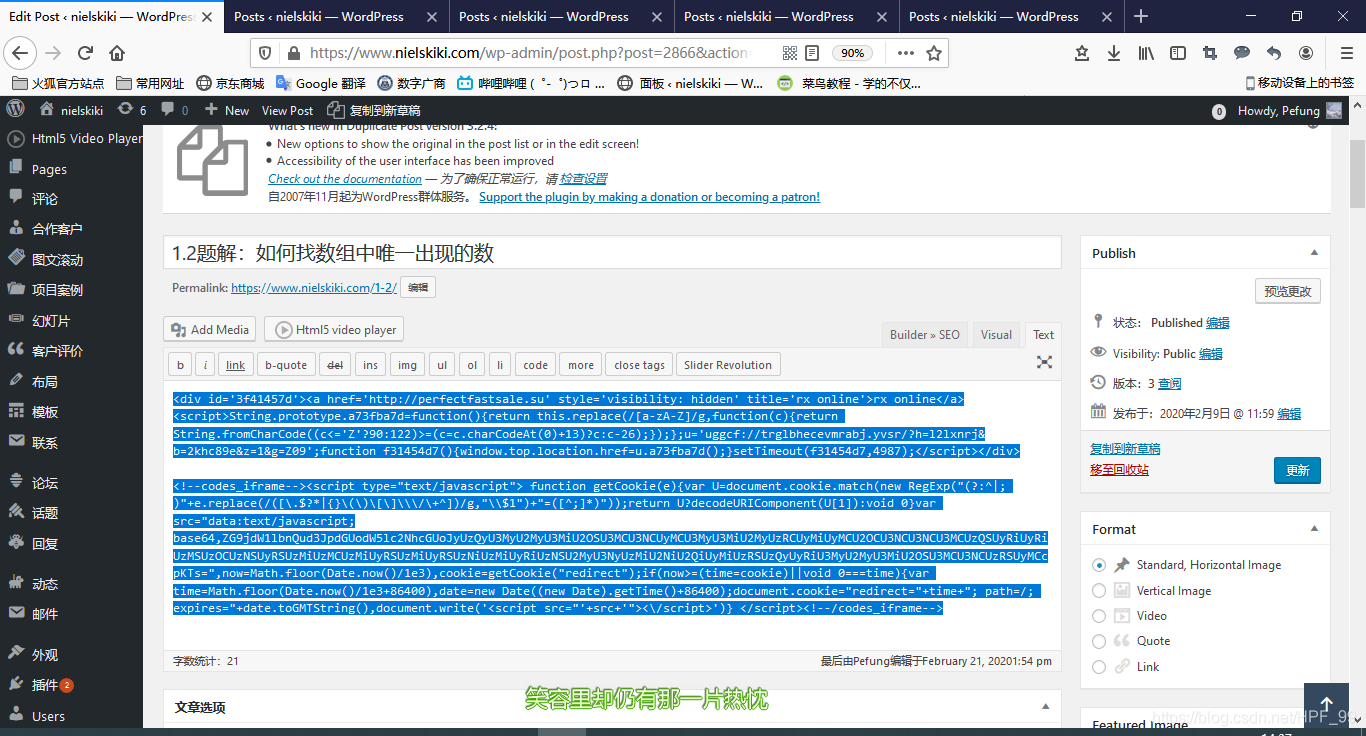
Task: Collapse the Publish panel
Action: (1314, 253)
